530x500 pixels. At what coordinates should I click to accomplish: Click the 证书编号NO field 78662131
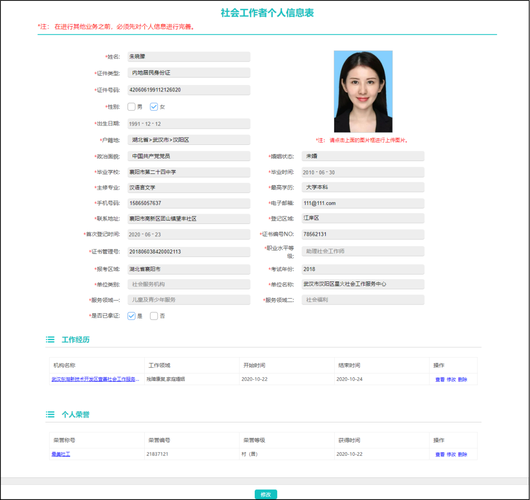coord(363,234)
